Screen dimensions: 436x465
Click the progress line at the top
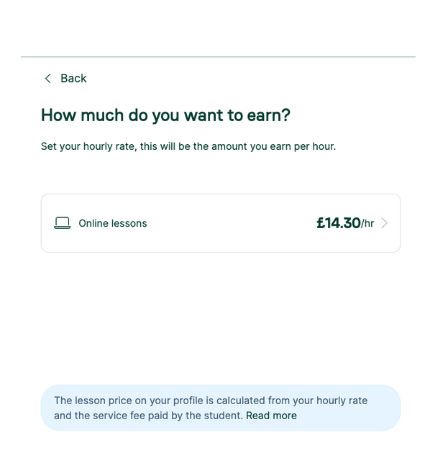218,57
